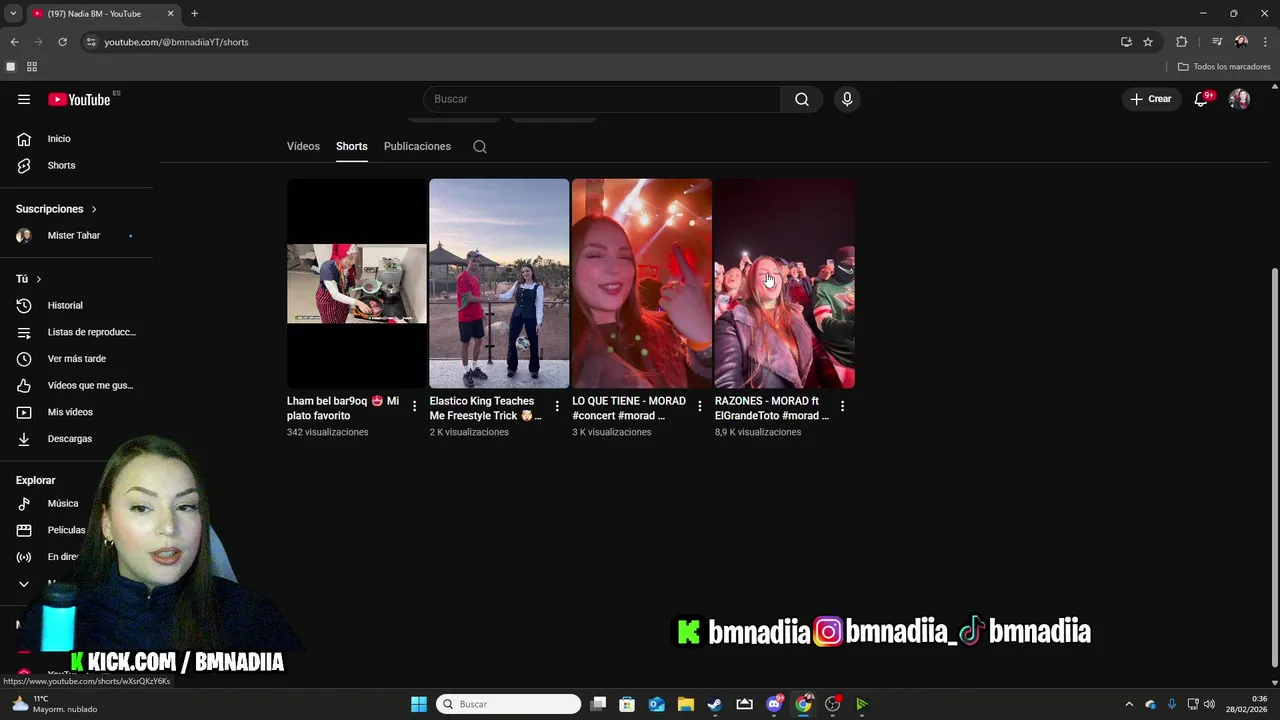Go back to previous page

[14, 42]
